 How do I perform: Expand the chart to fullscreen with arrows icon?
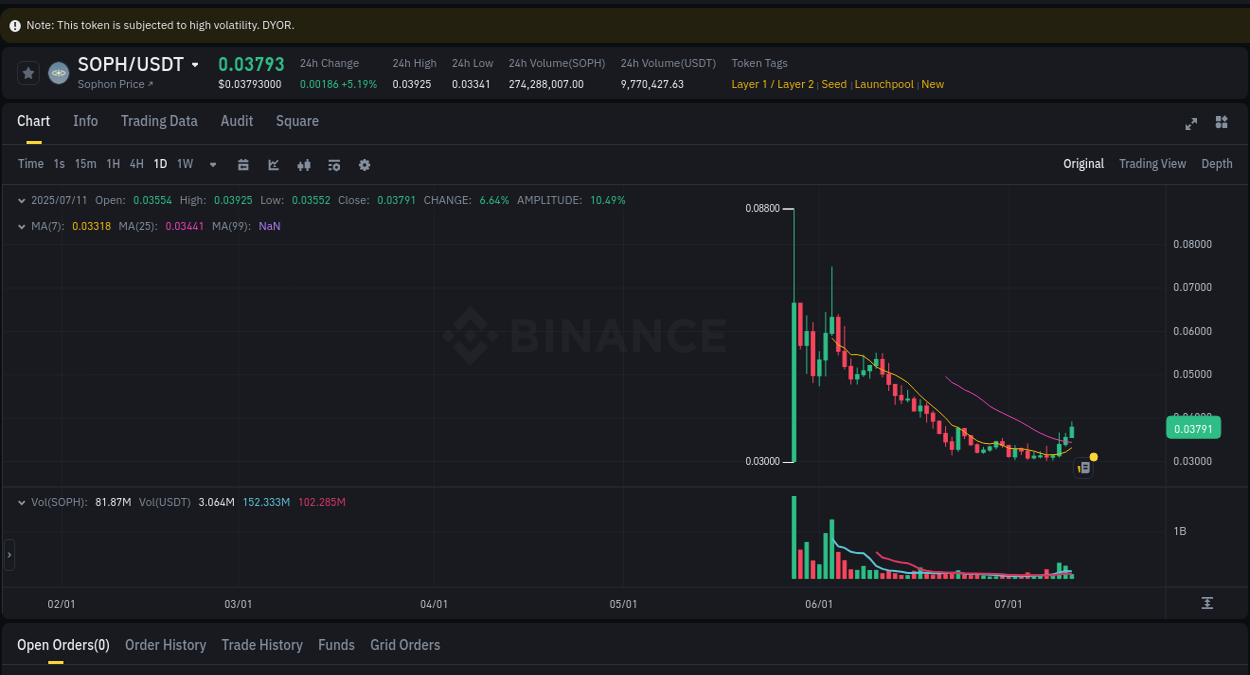[1191, 124]
